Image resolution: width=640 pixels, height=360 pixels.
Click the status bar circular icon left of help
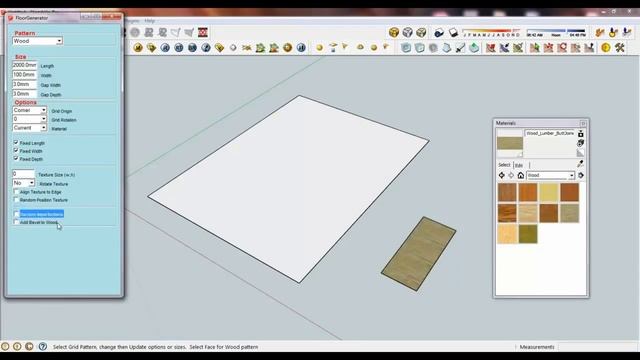[29, 347]
